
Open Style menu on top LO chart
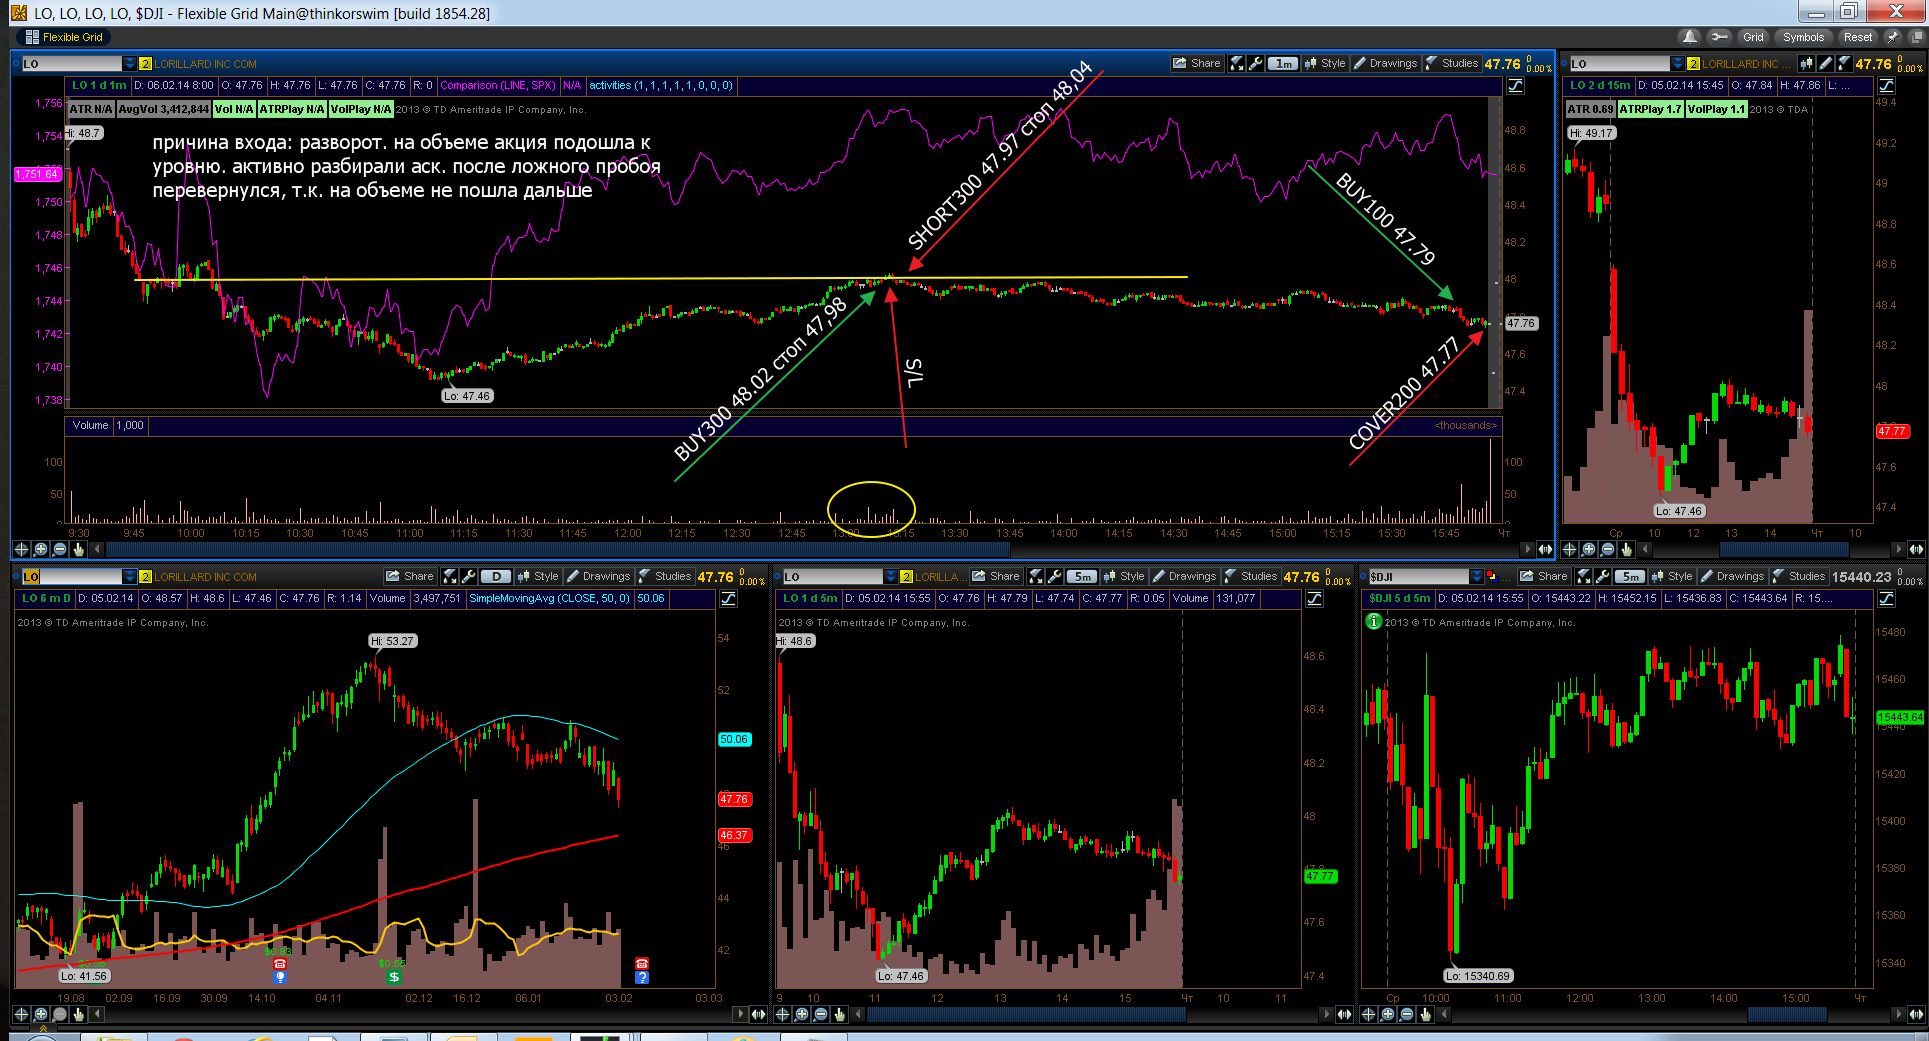tap(1325, 63)
